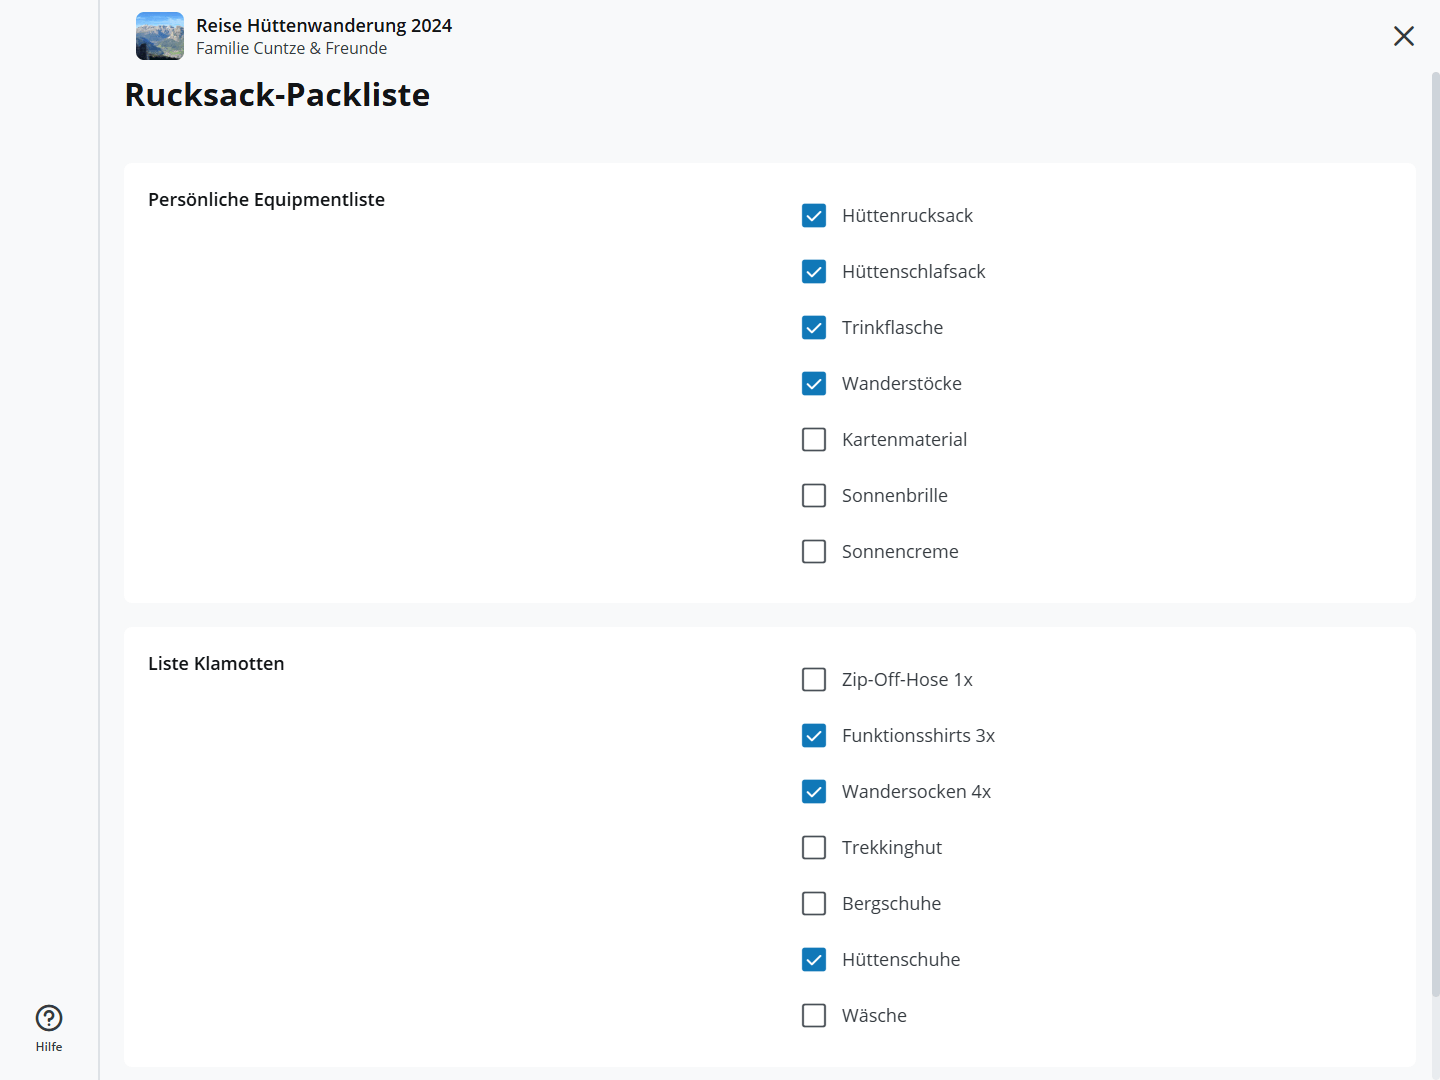Mark Sonnenbrille as packed
This screenshot has width=1440, height=1080.
point(814,496)
